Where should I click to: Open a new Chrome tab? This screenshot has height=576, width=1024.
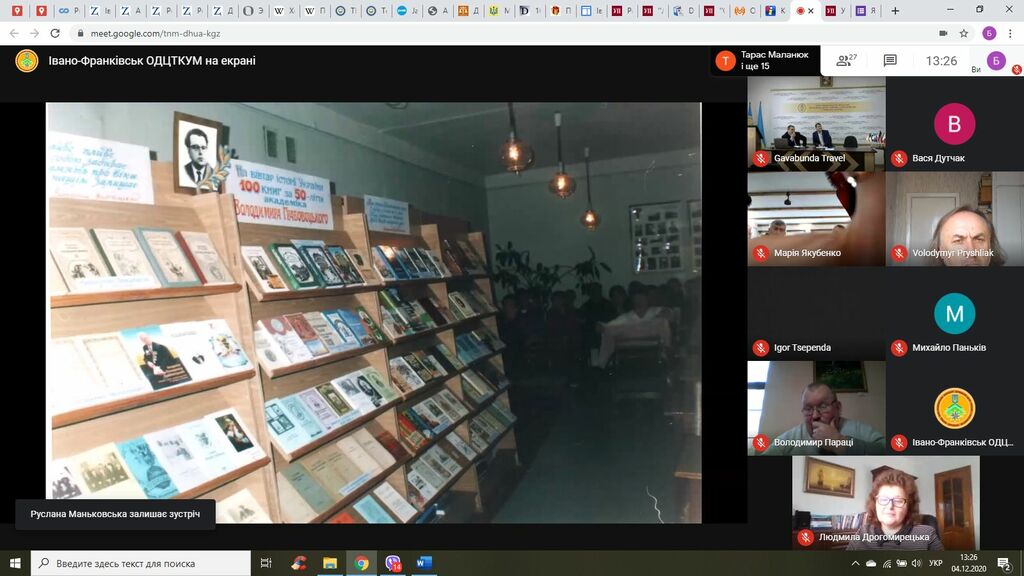[895, 11]
